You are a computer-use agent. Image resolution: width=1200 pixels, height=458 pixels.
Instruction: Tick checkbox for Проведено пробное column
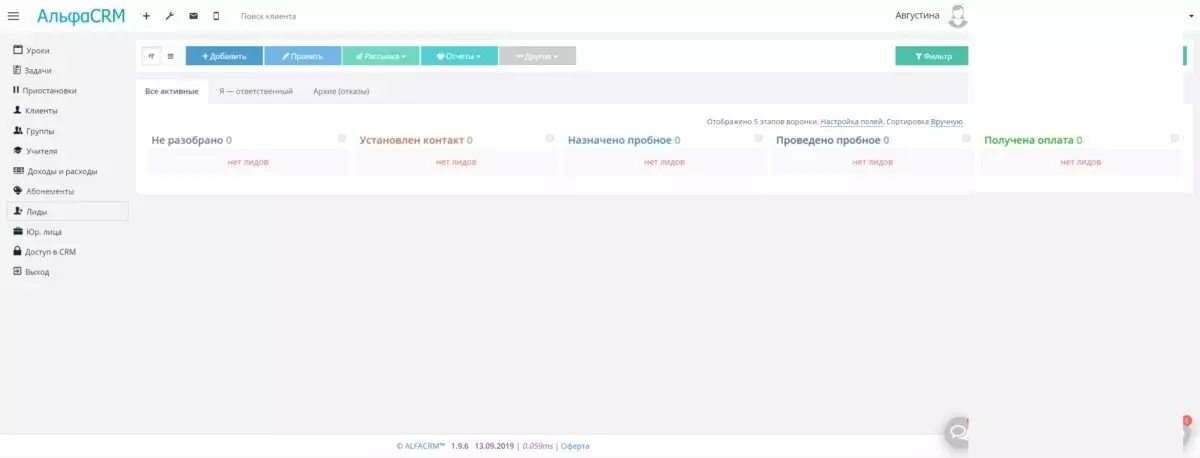click(966, 138)
